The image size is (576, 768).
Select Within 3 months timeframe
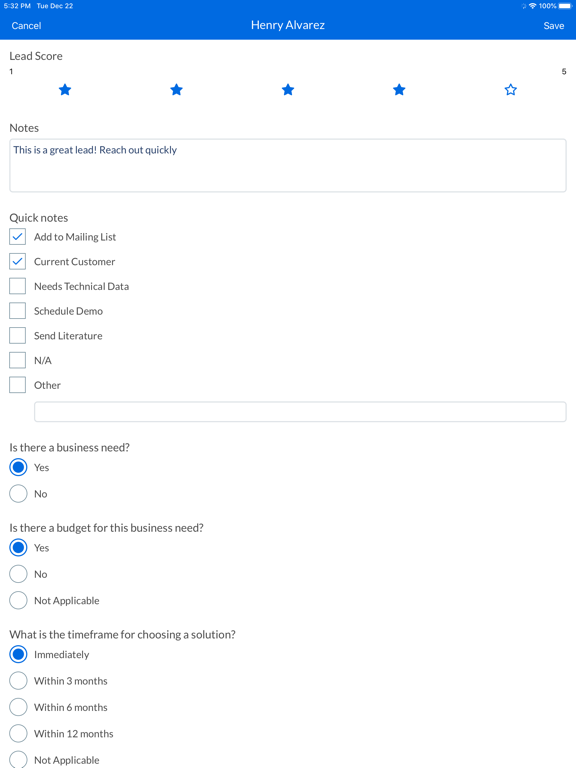tap(18, 681)
